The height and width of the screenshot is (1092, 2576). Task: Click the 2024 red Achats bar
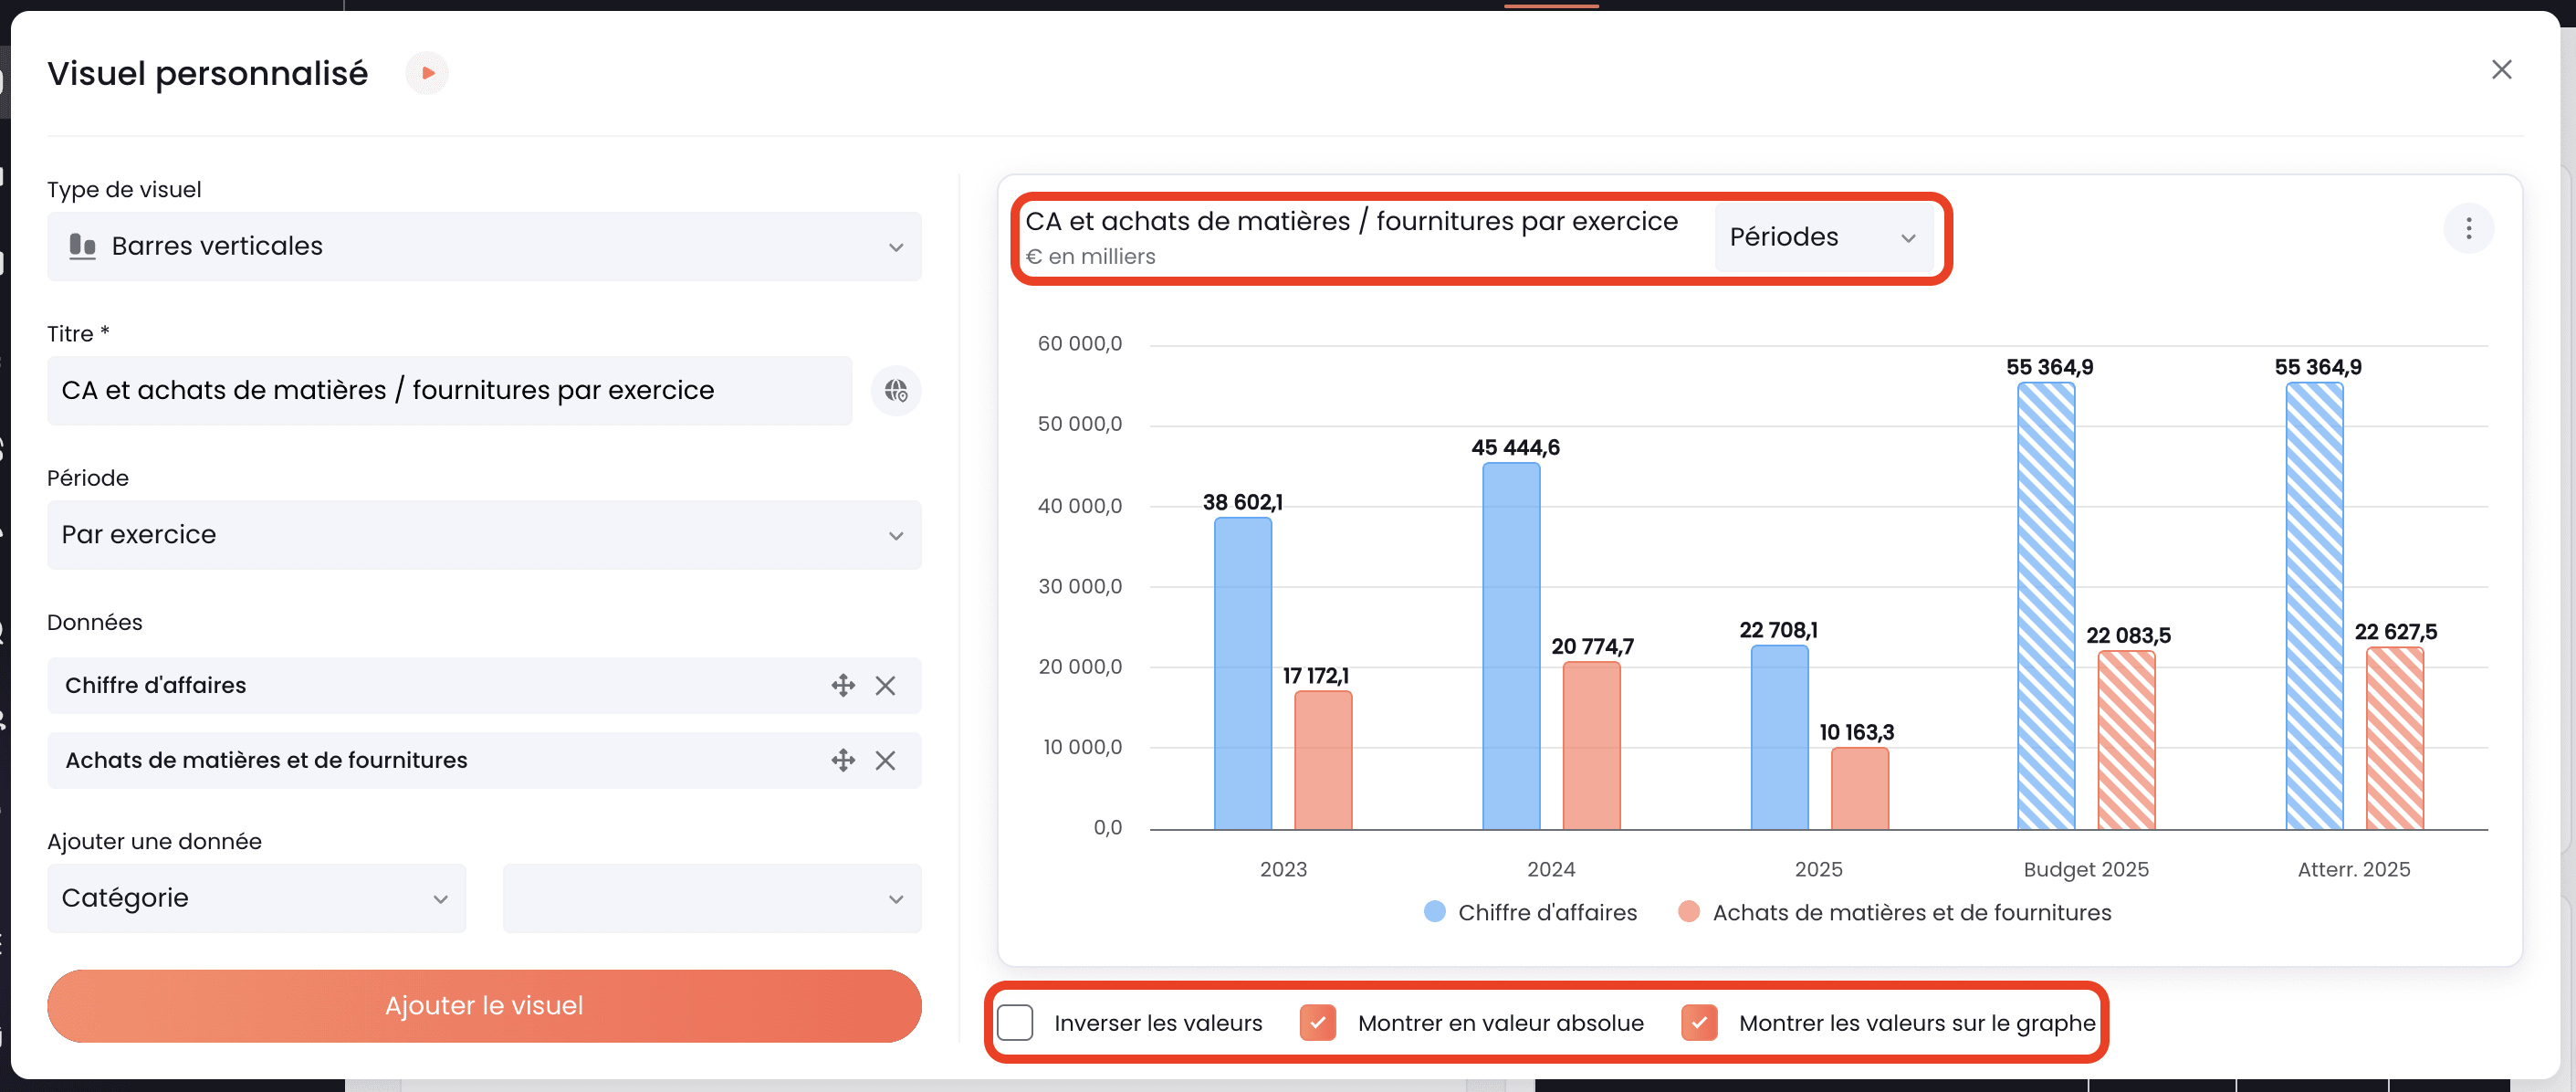point(1591,745)
